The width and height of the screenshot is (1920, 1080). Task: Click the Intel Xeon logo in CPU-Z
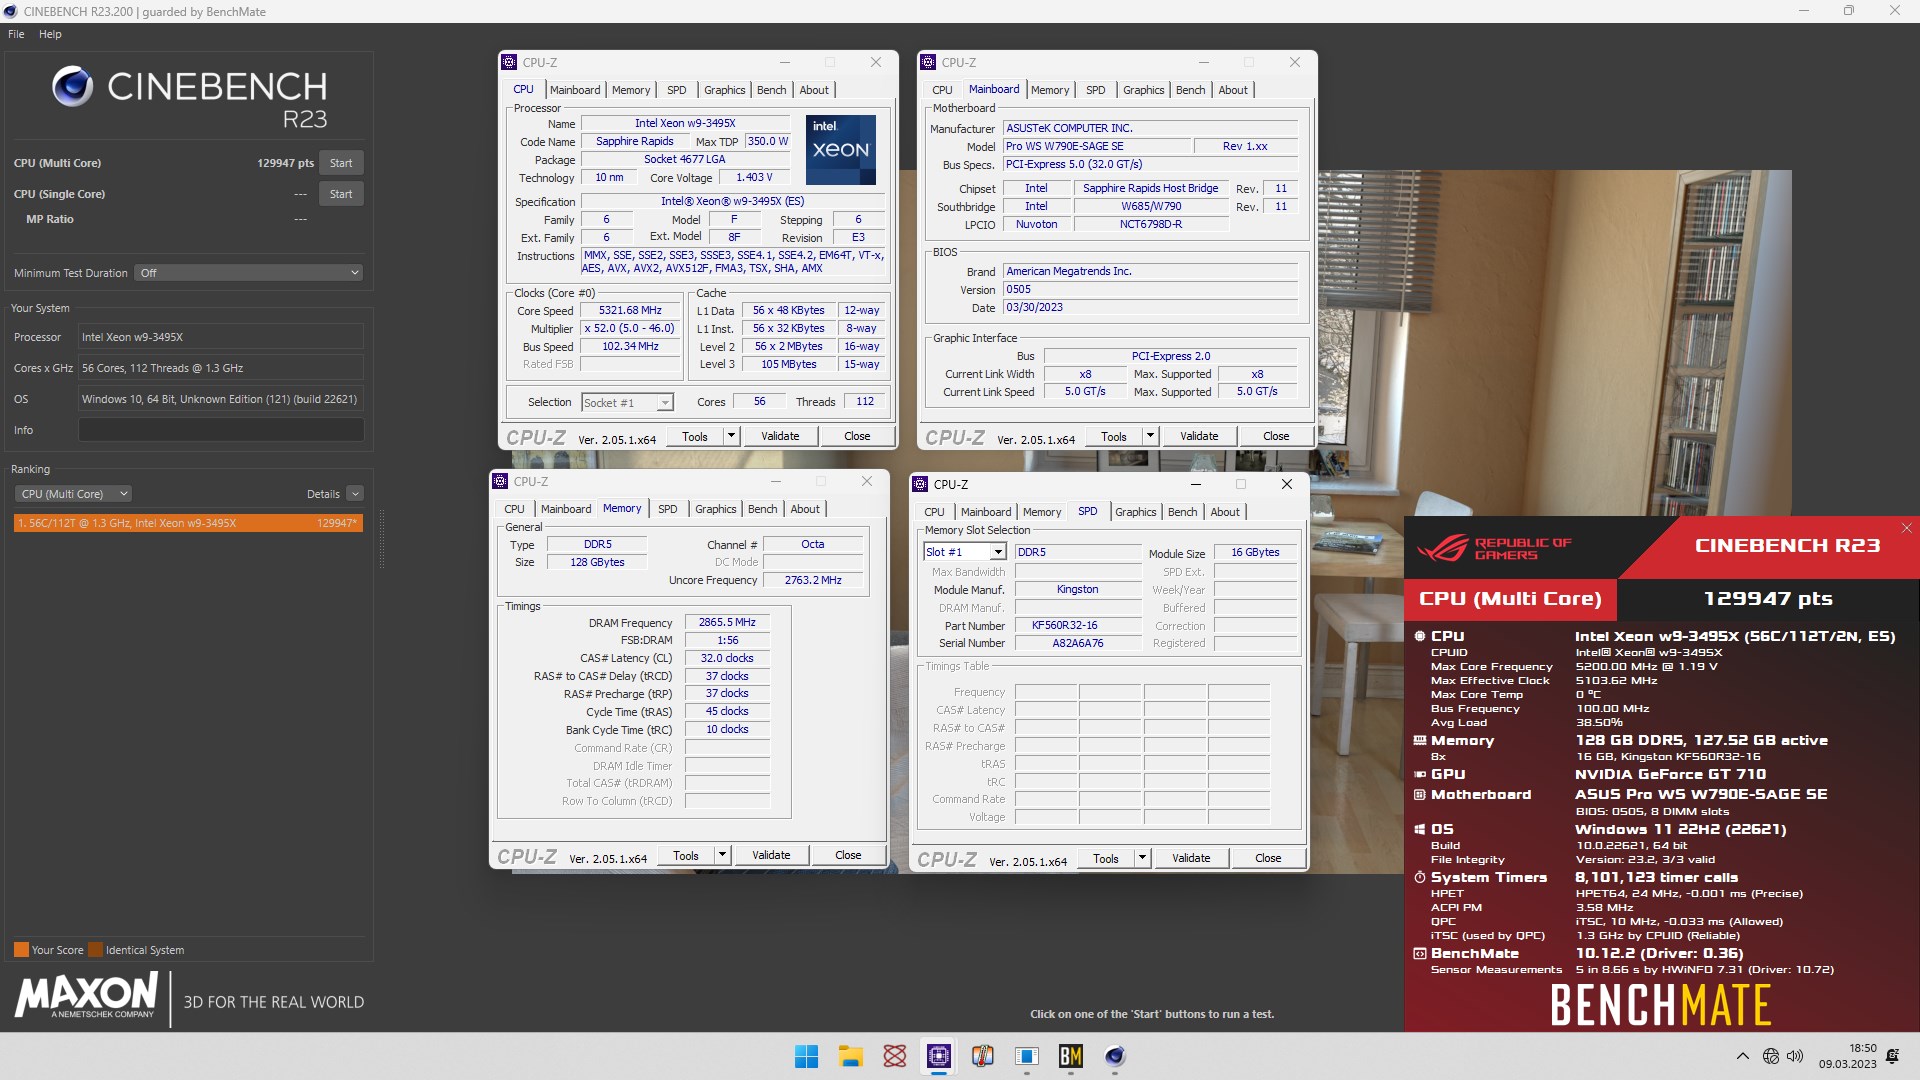841,149
